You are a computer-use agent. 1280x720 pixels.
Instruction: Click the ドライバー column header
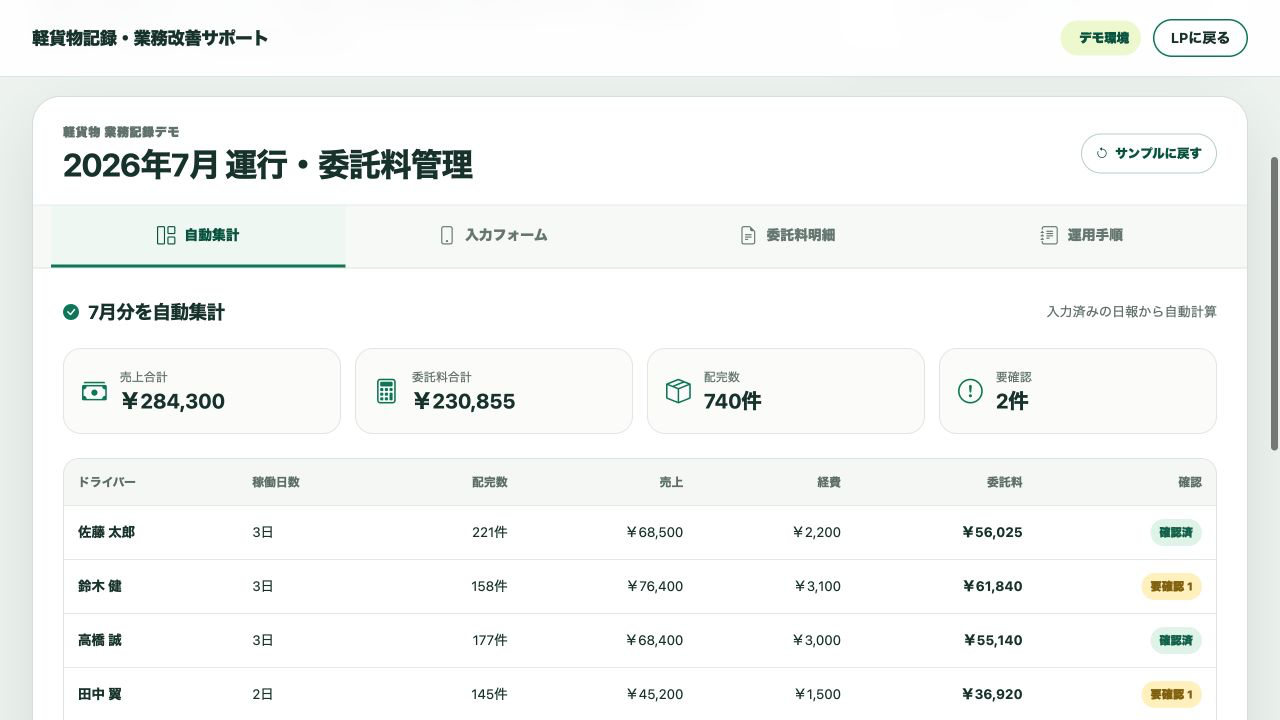tap(107, 482)
